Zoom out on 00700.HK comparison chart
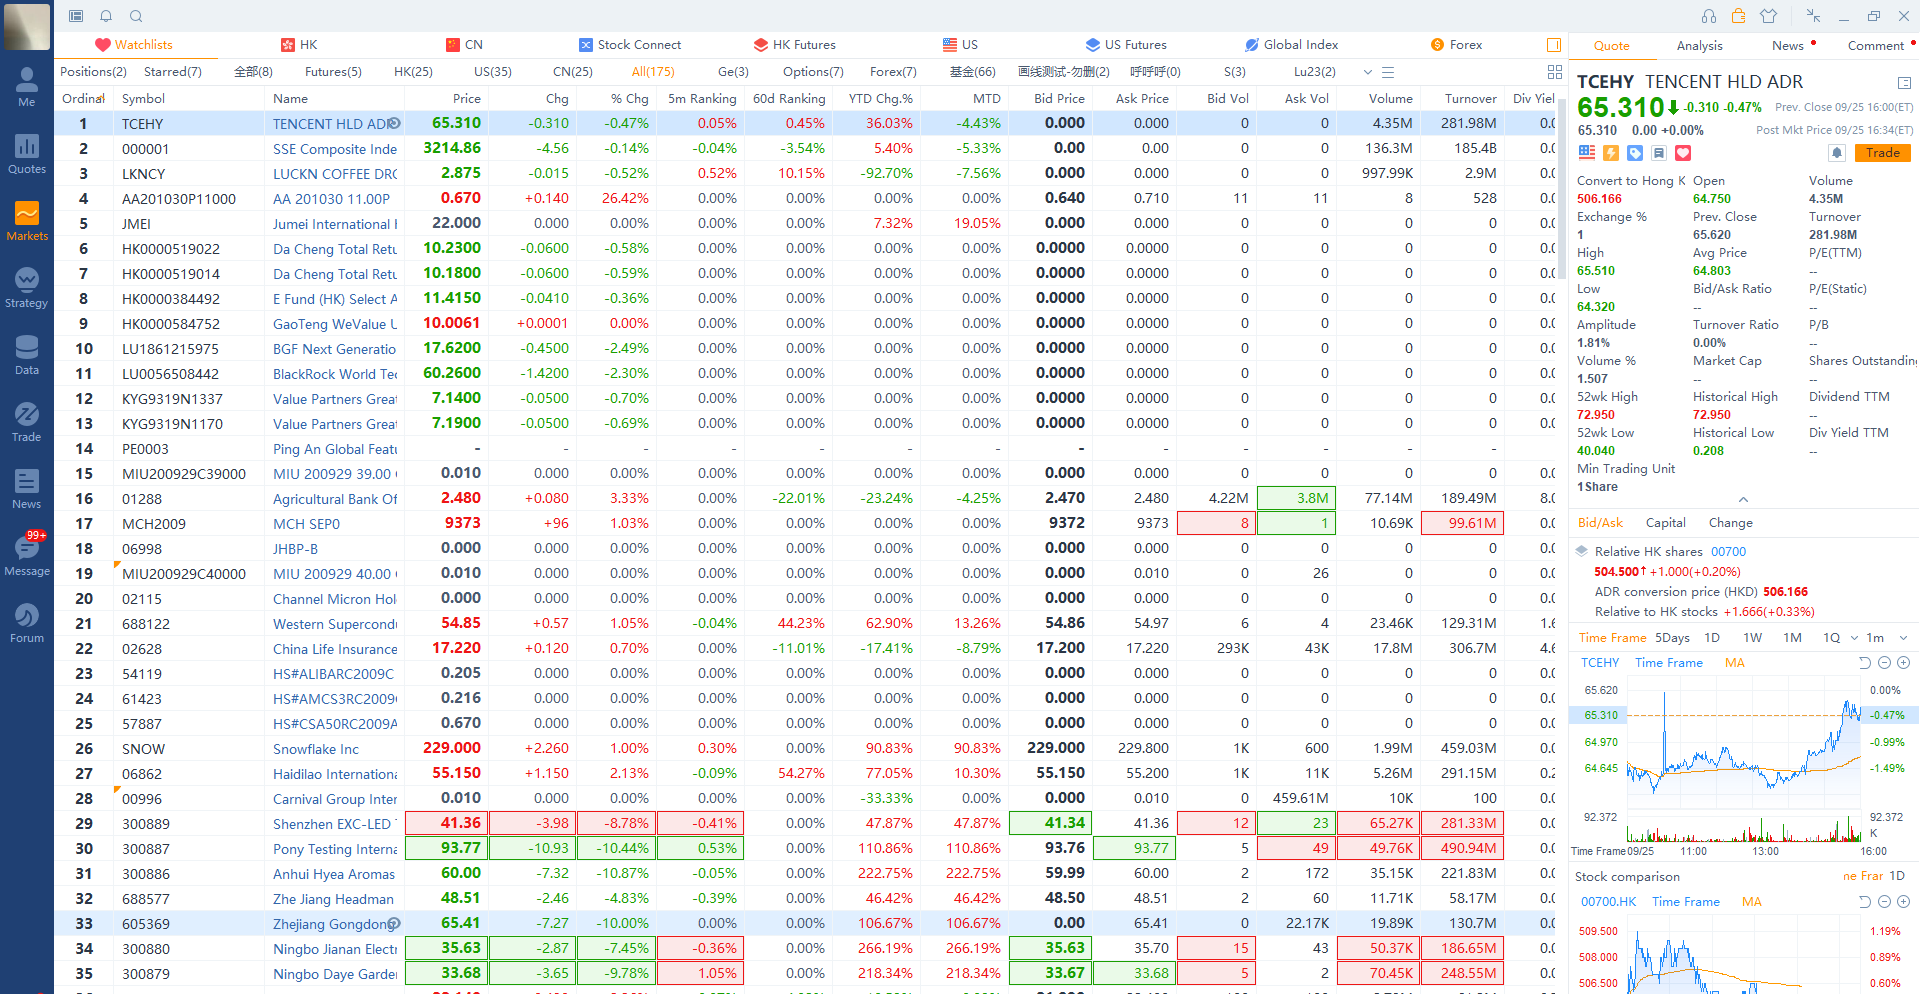 [1885, 902]
